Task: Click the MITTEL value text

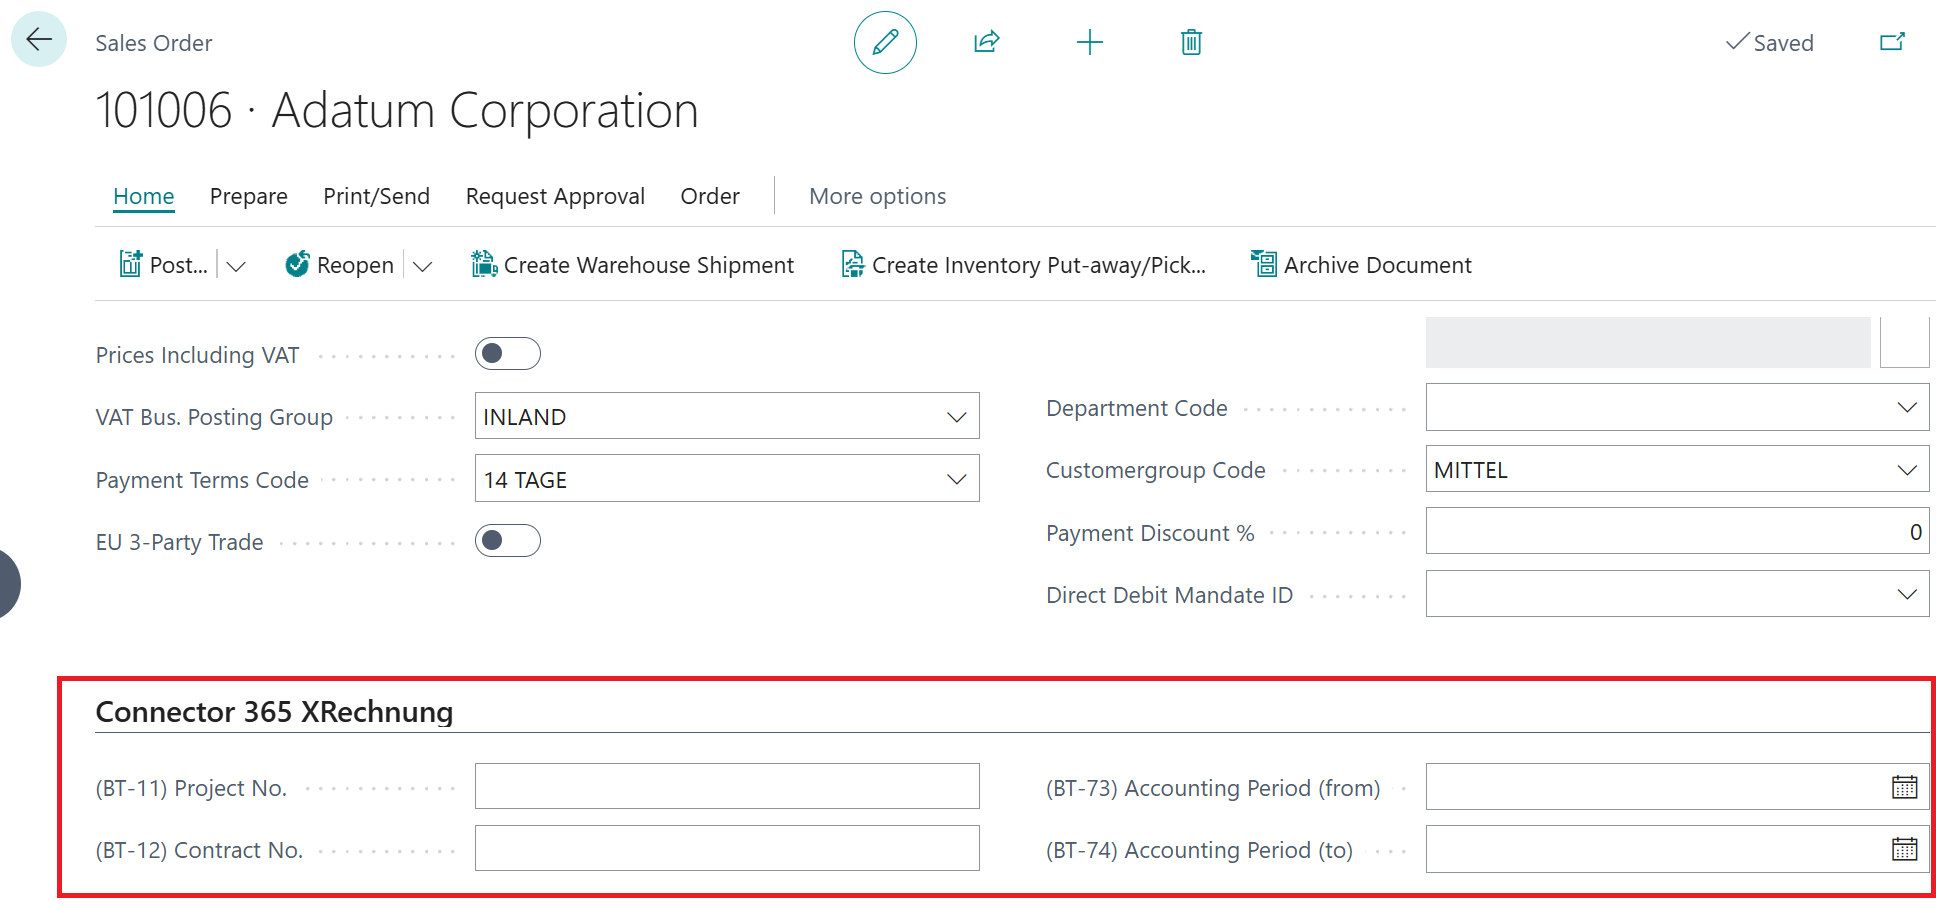Action: [x=1470, y=470]
